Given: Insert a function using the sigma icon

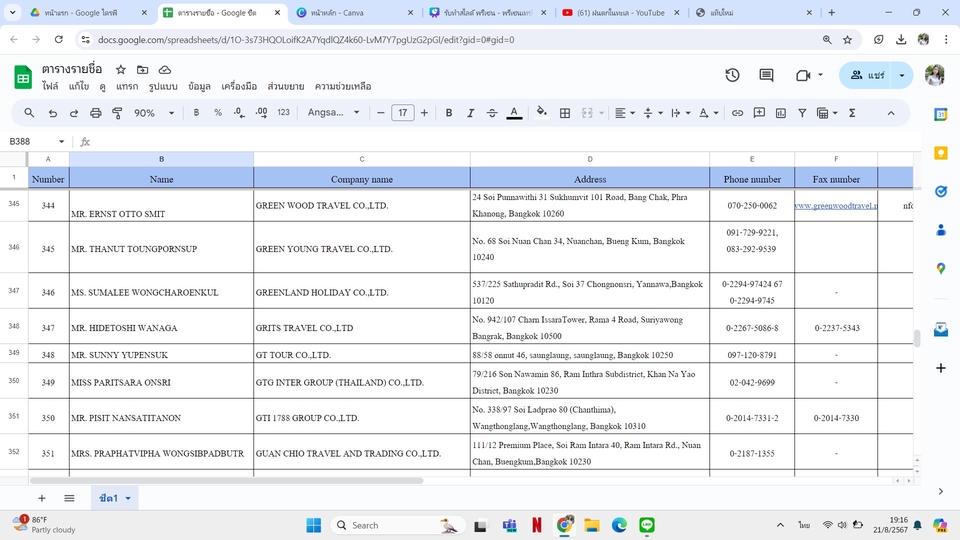Looking at the screenshot, I should point(852,113).
